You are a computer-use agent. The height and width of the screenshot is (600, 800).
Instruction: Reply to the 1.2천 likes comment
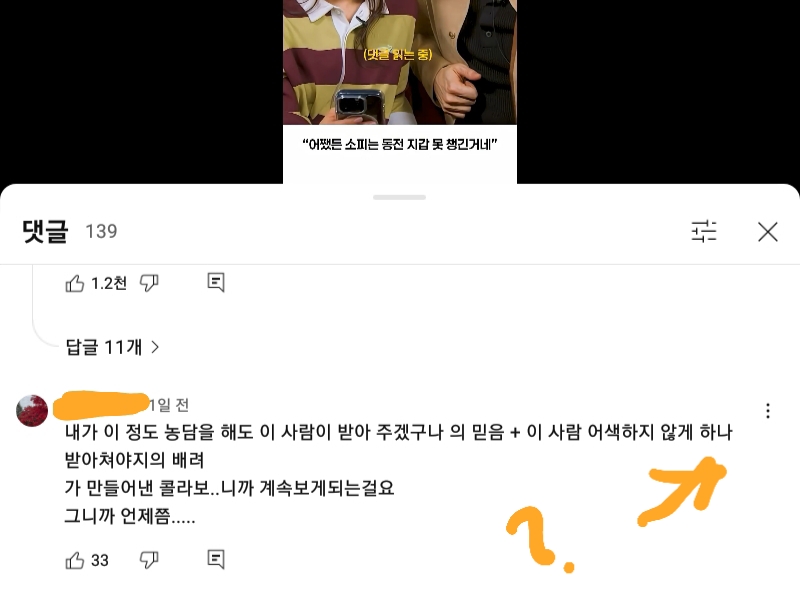(x=216, y=282)
